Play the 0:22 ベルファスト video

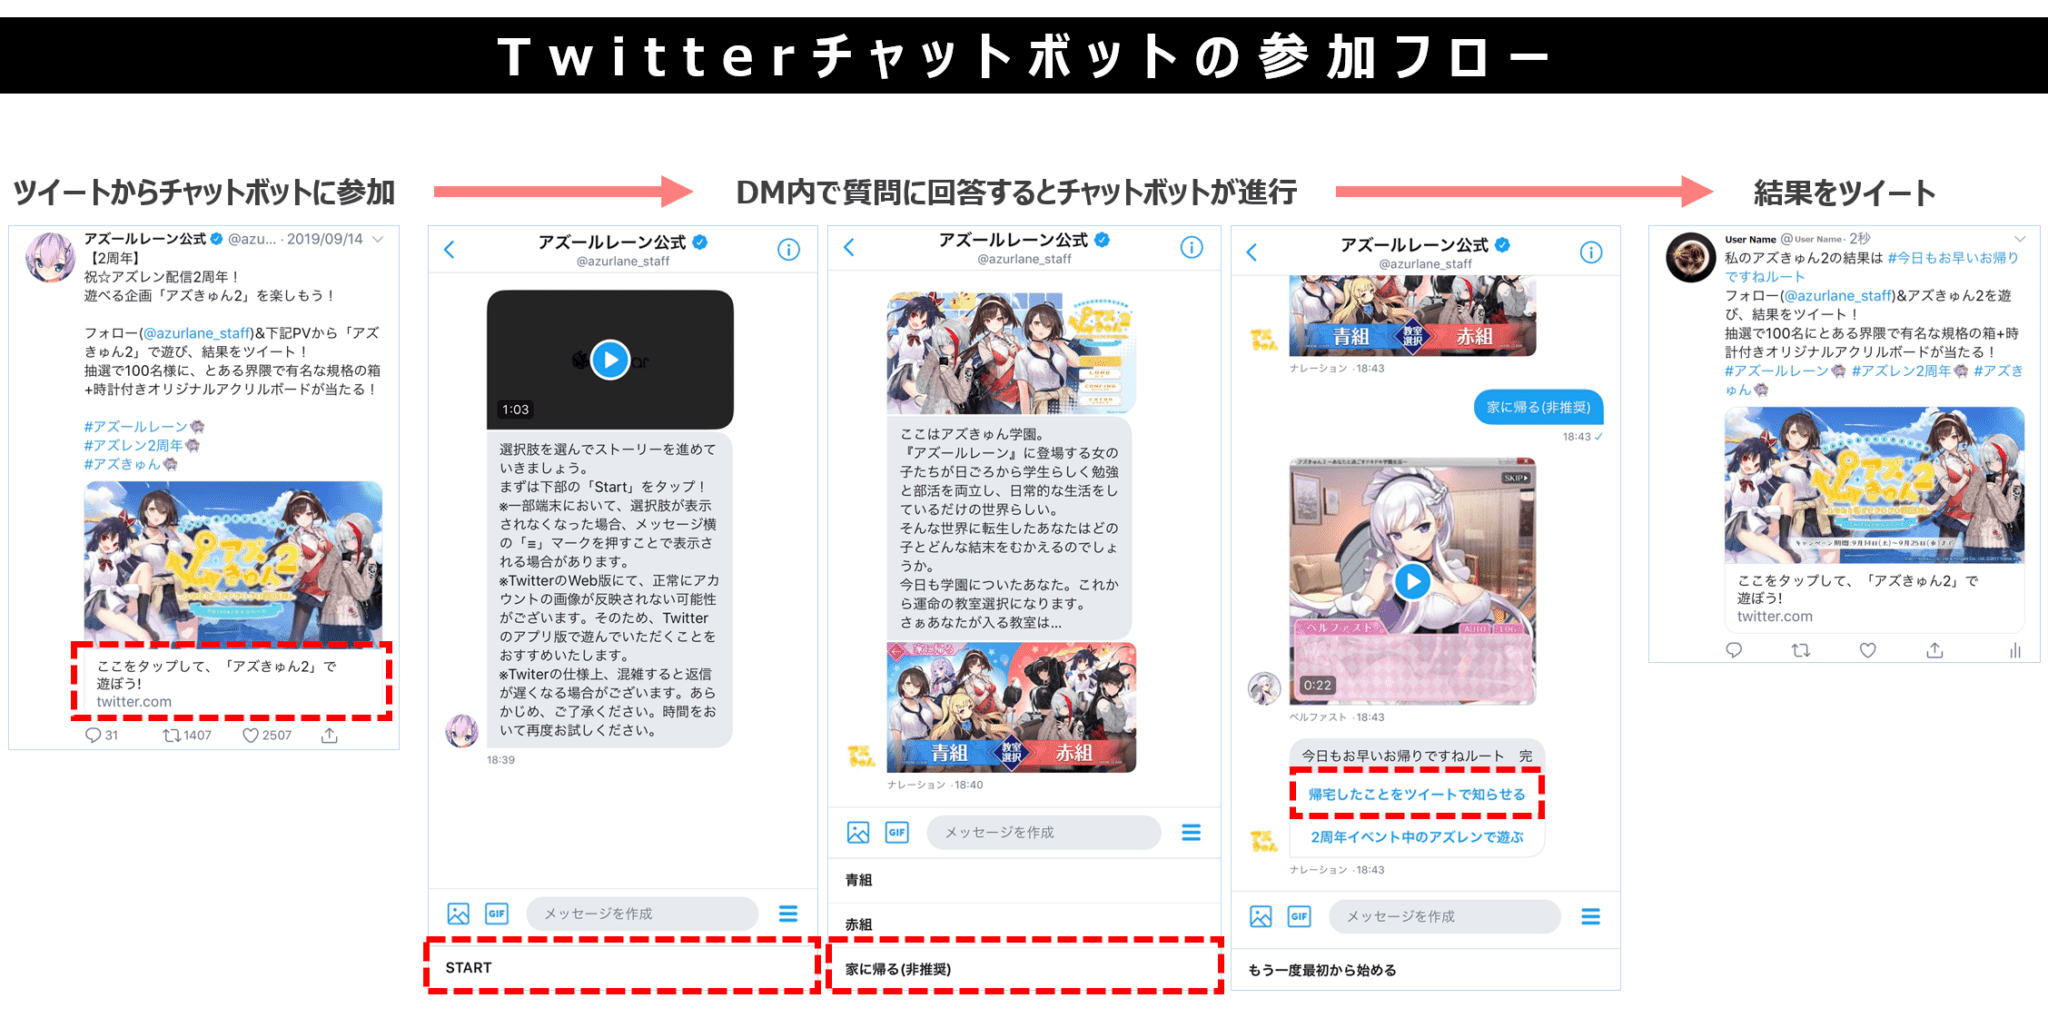pos(1412,581)
